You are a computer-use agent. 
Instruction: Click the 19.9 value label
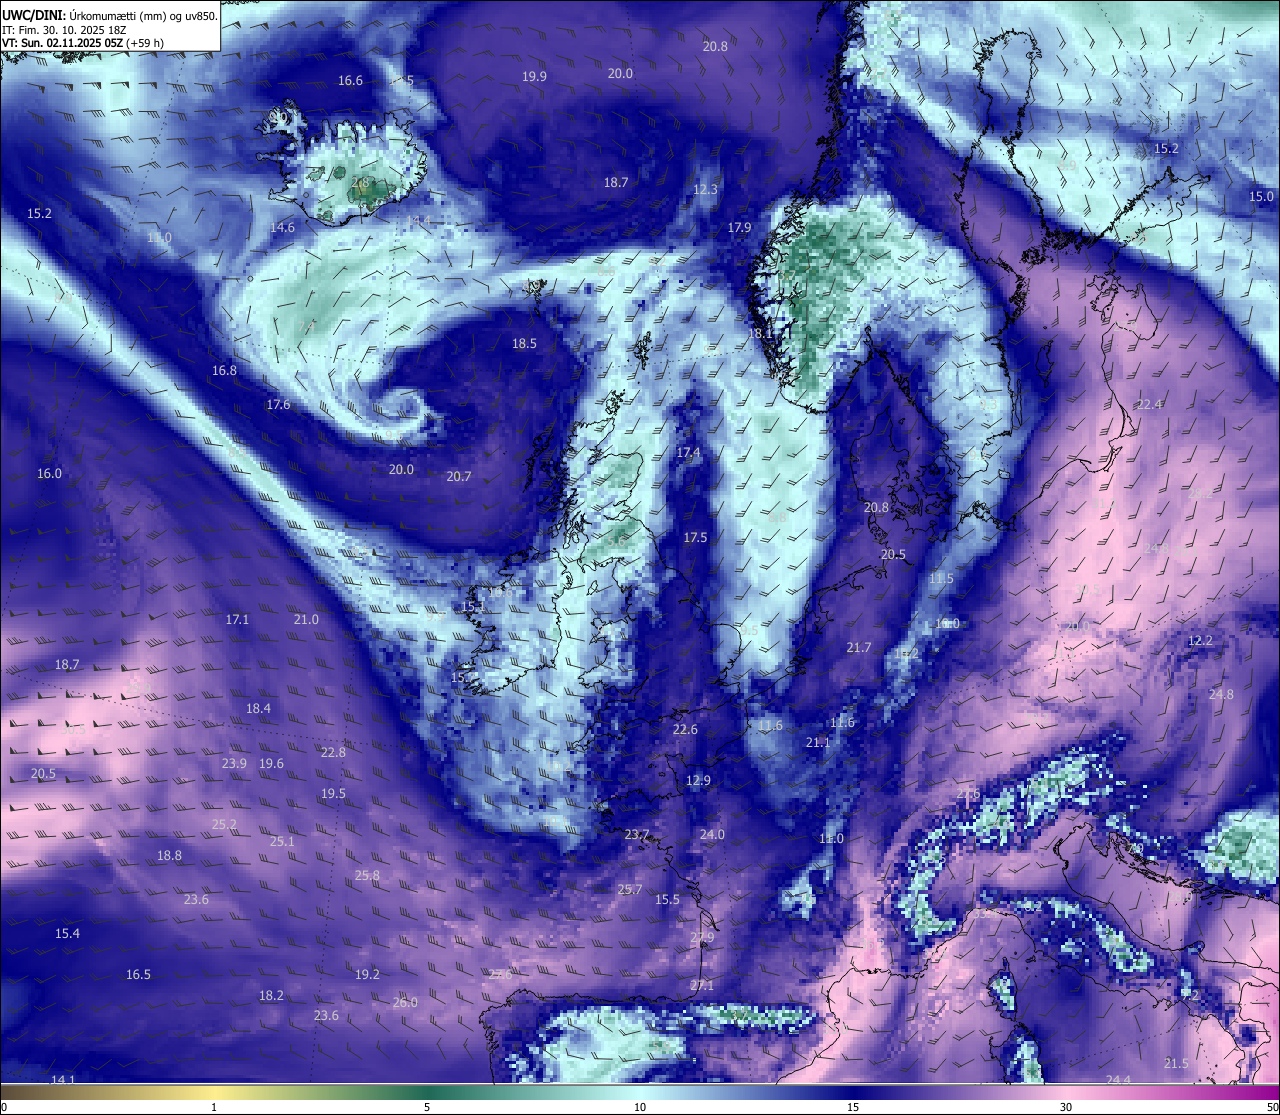(534, 77)
